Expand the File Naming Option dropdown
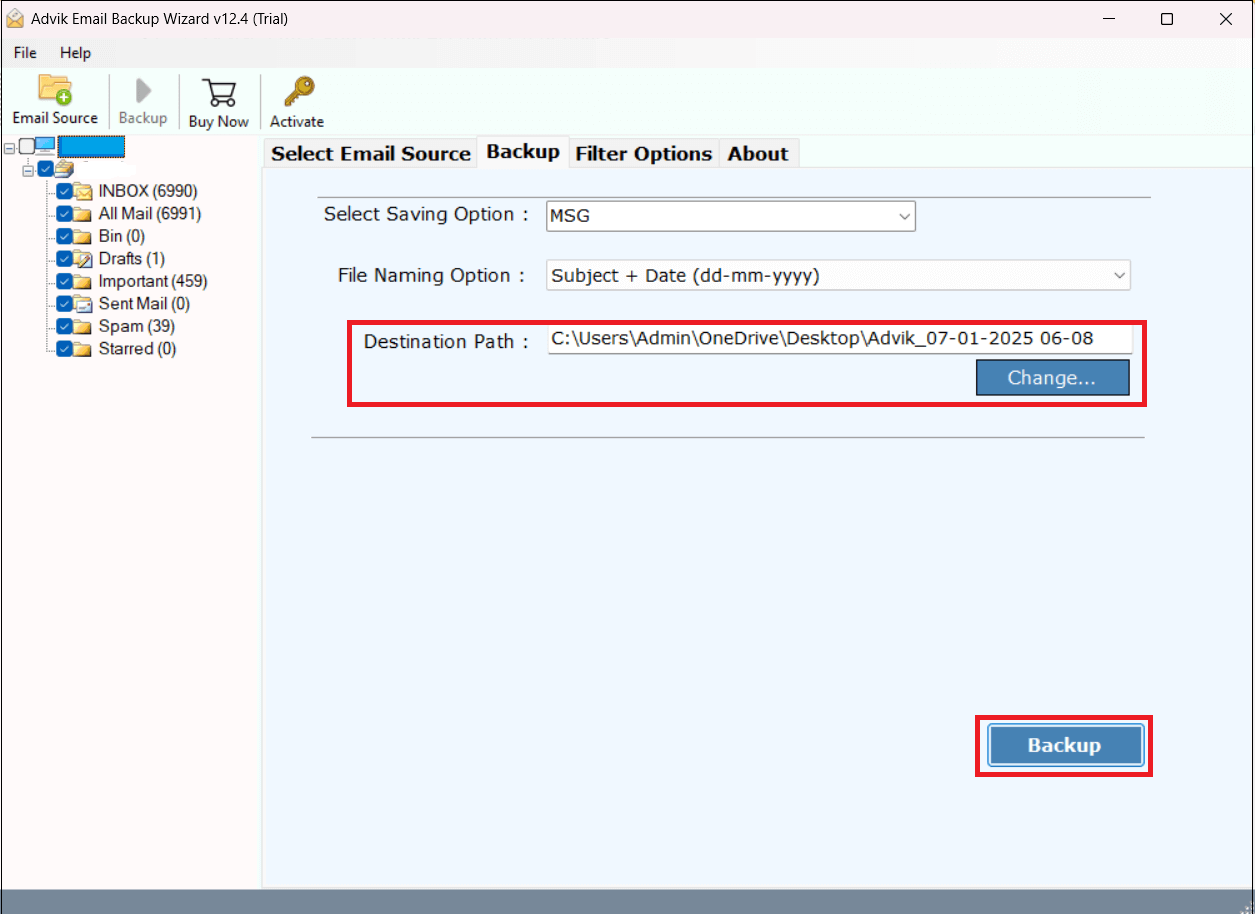This screenshot has height=914, width=1255. [x=838, y=276]
